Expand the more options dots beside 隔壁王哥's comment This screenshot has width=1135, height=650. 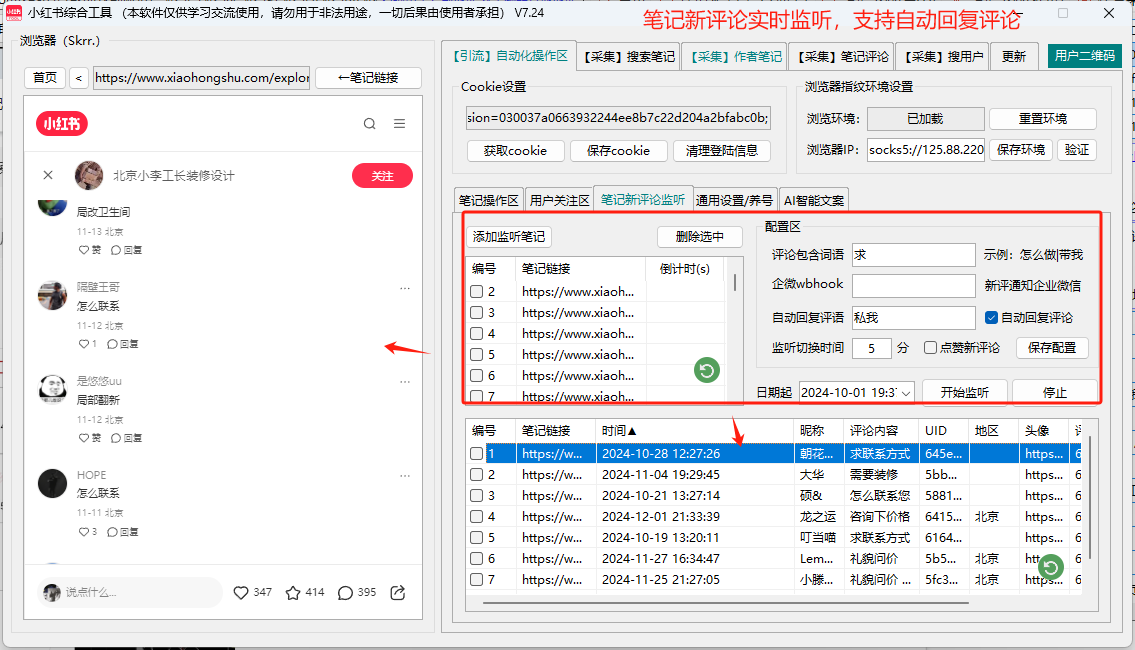405,288
